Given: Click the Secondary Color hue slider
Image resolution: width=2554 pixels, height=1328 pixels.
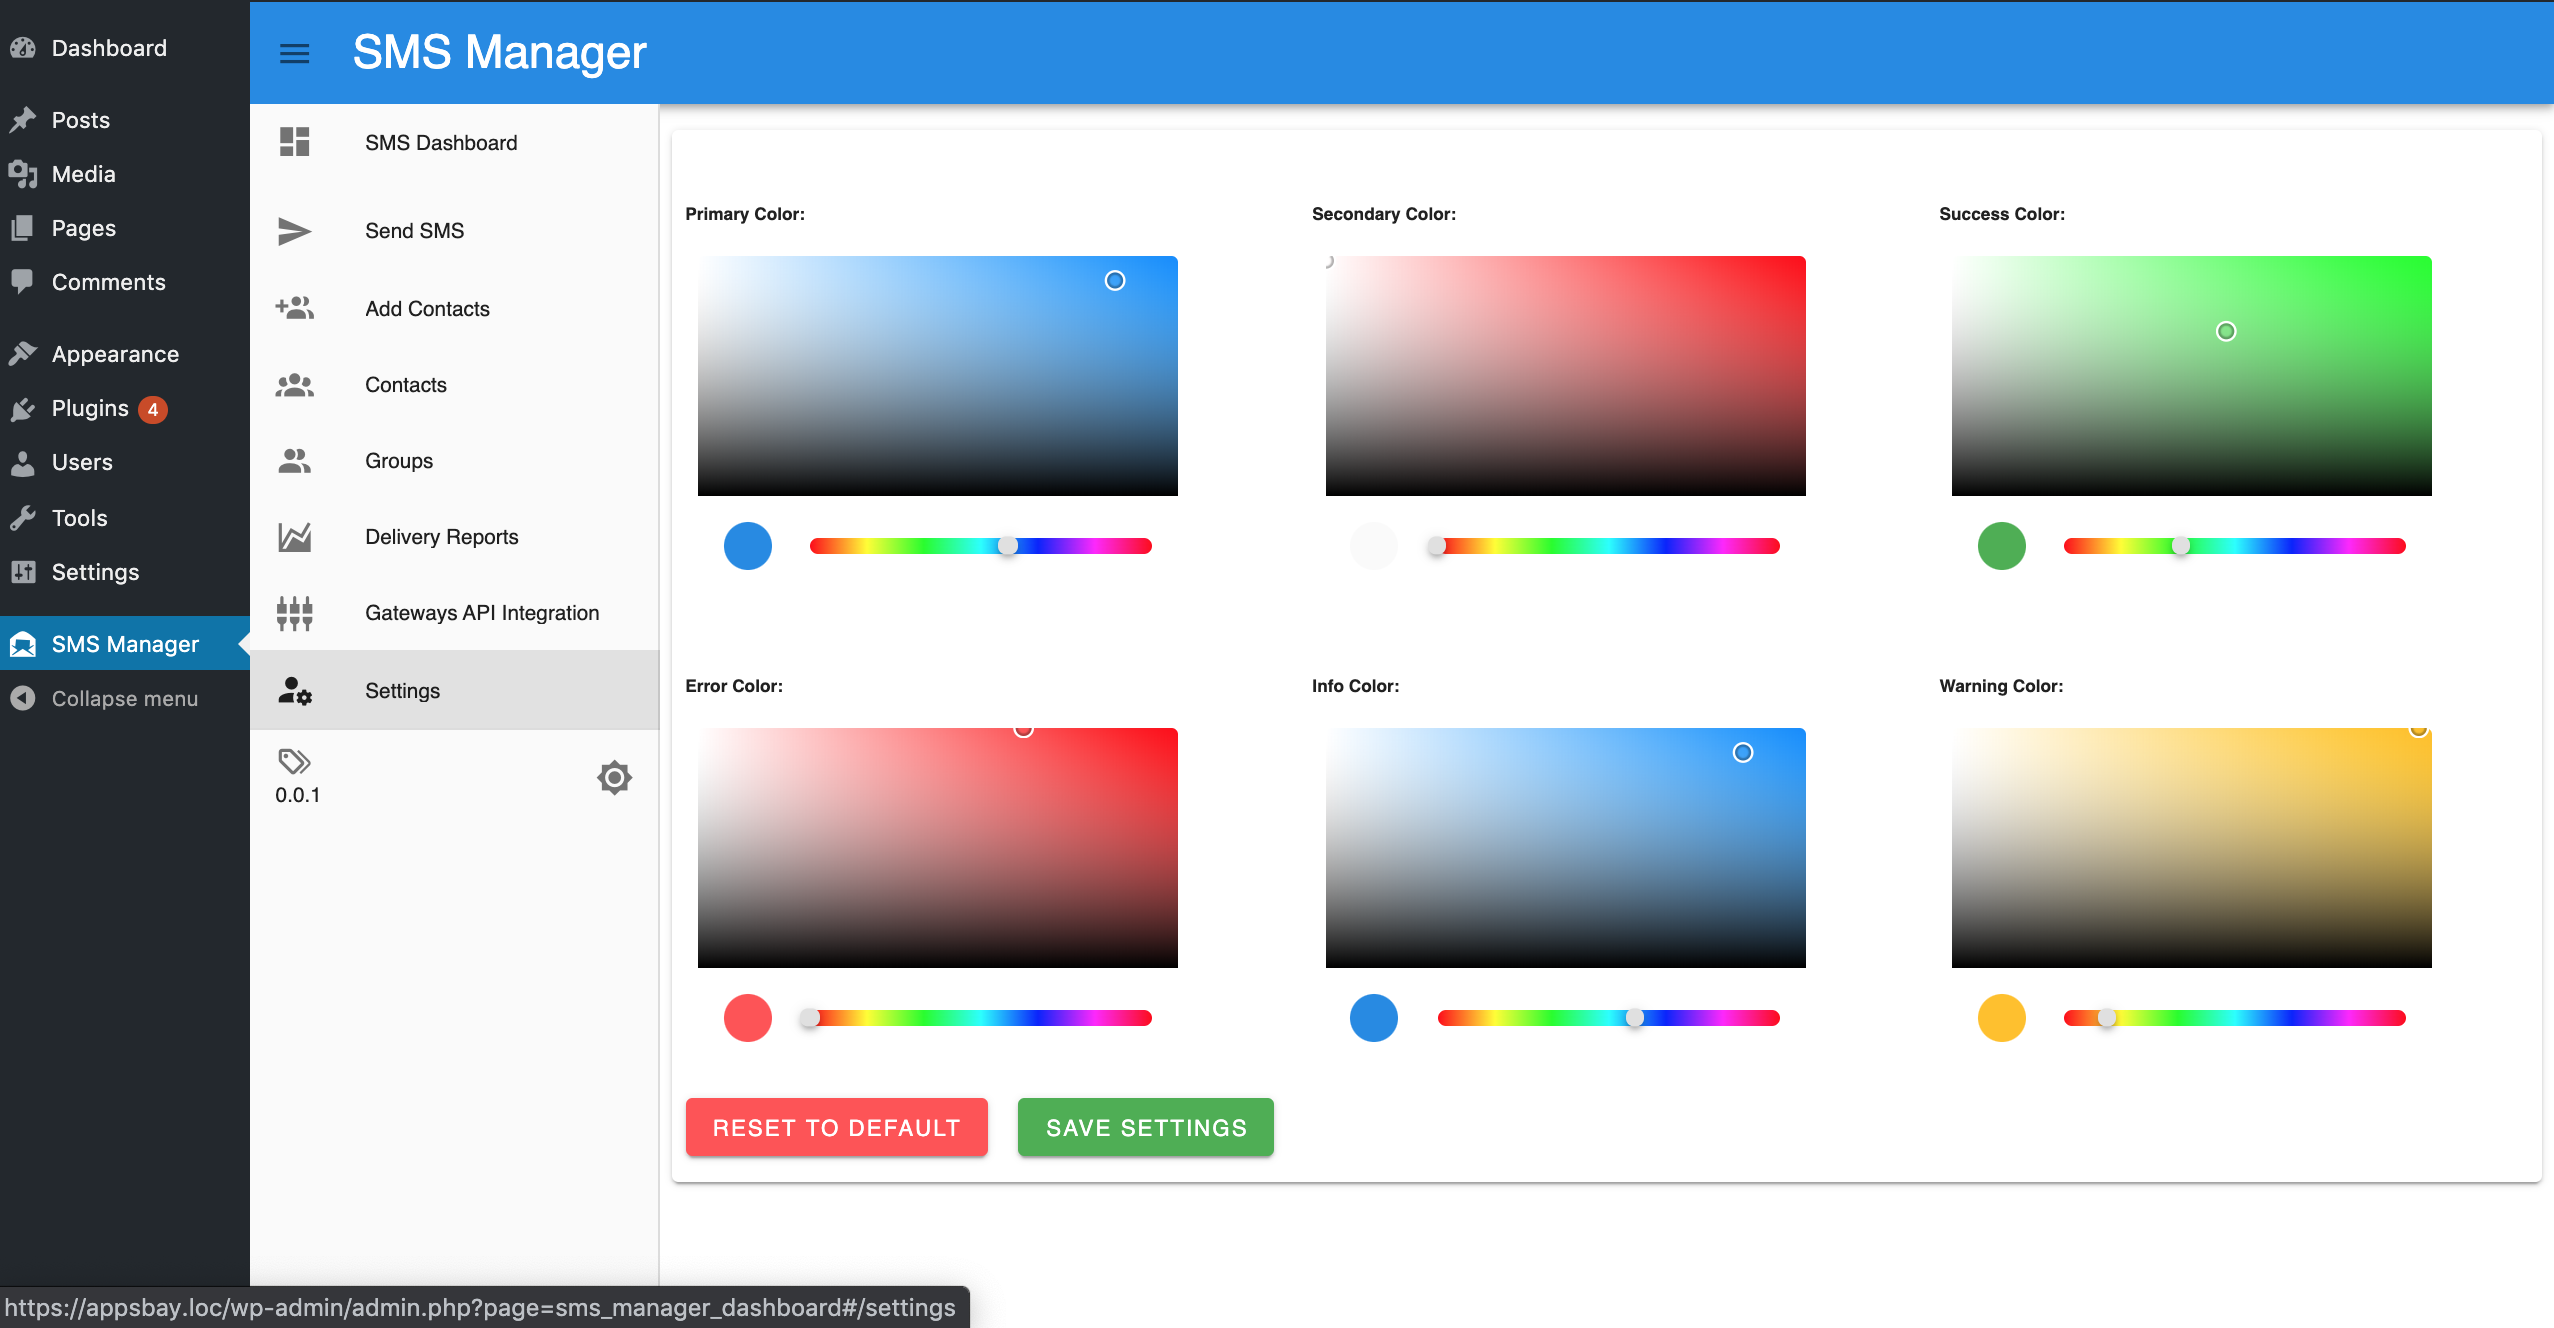Looking at the screenshot, I should (x=1608, y=546).
